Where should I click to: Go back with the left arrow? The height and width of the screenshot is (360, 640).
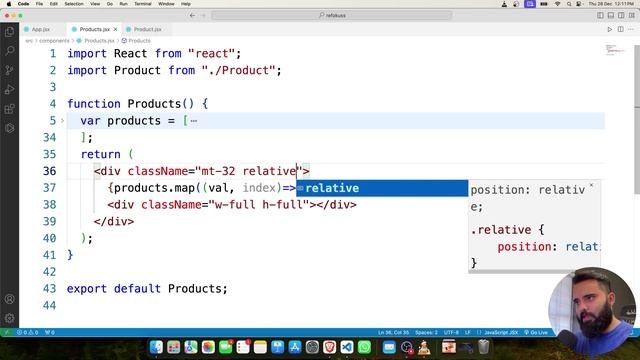[192, 16]
